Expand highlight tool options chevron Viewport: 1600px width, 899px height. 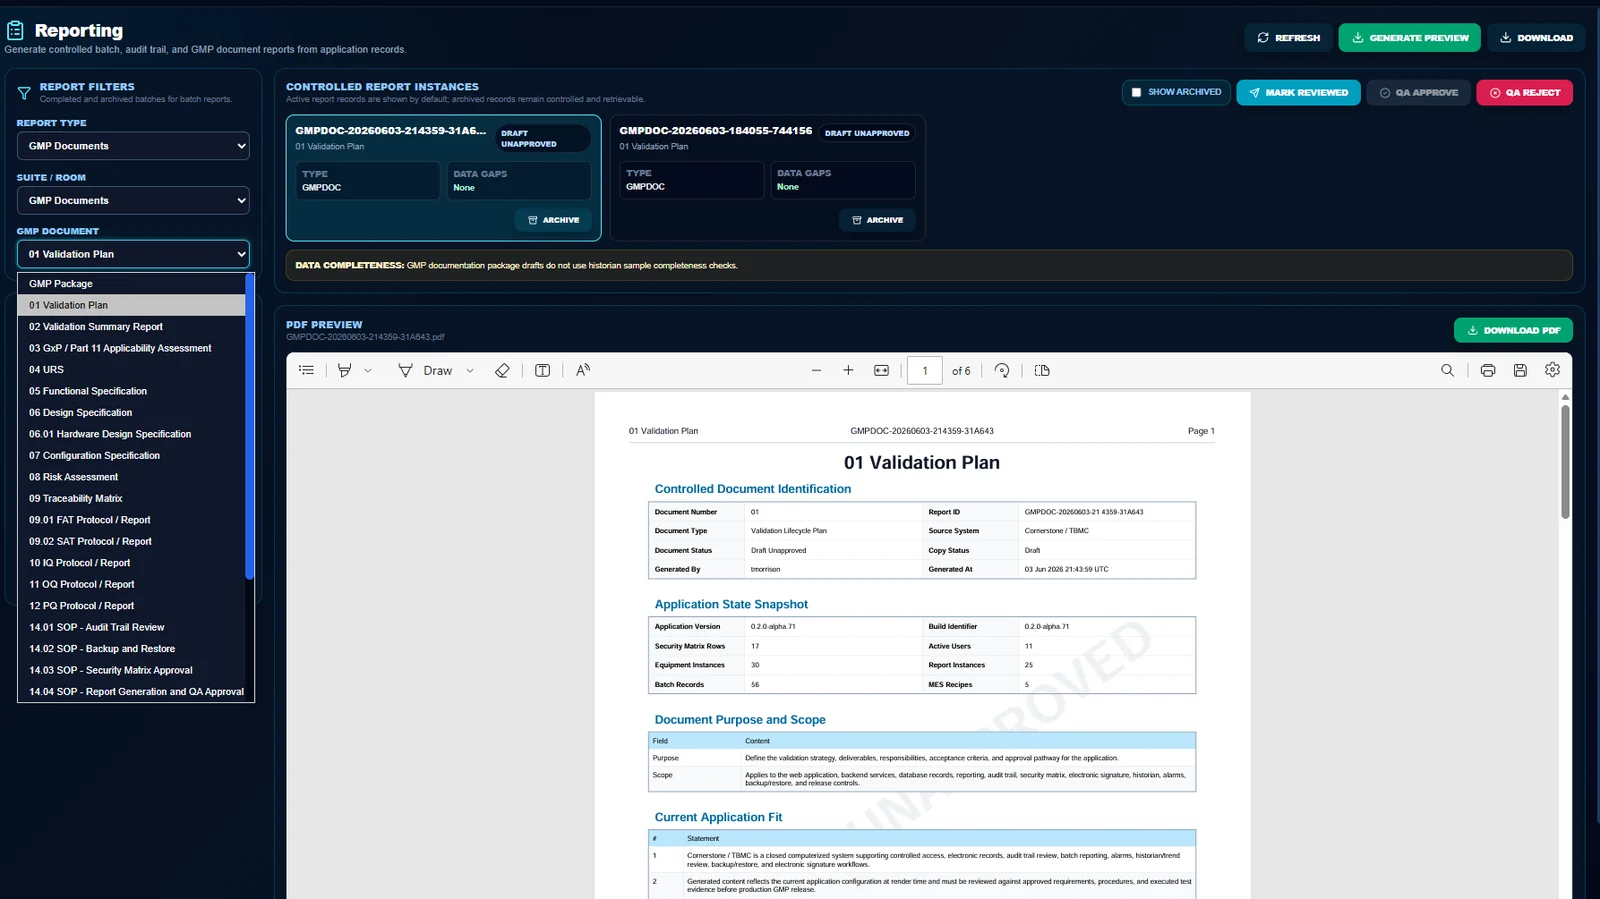point(368,370)
